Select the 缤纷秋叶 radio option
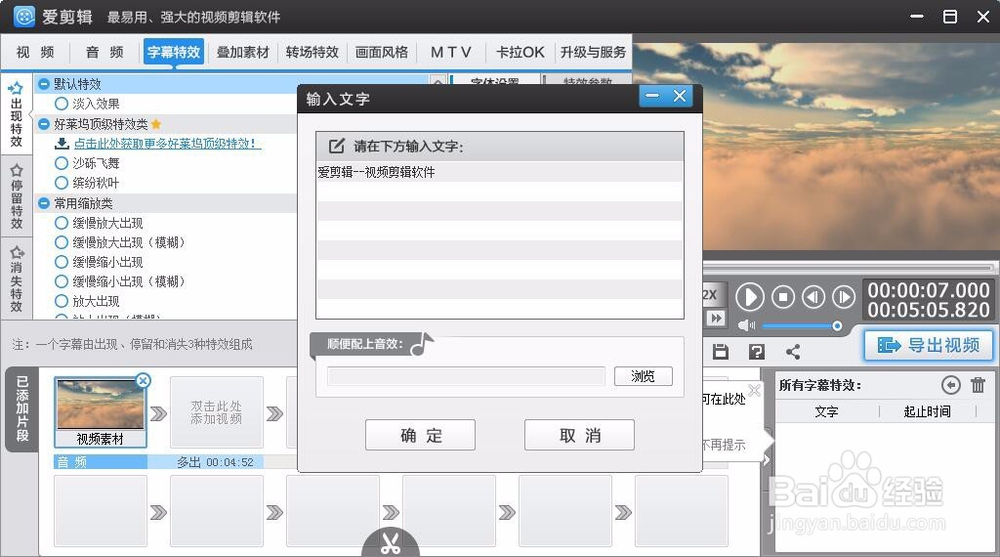Screen dimensions: 1000x557 click(61, 183)
